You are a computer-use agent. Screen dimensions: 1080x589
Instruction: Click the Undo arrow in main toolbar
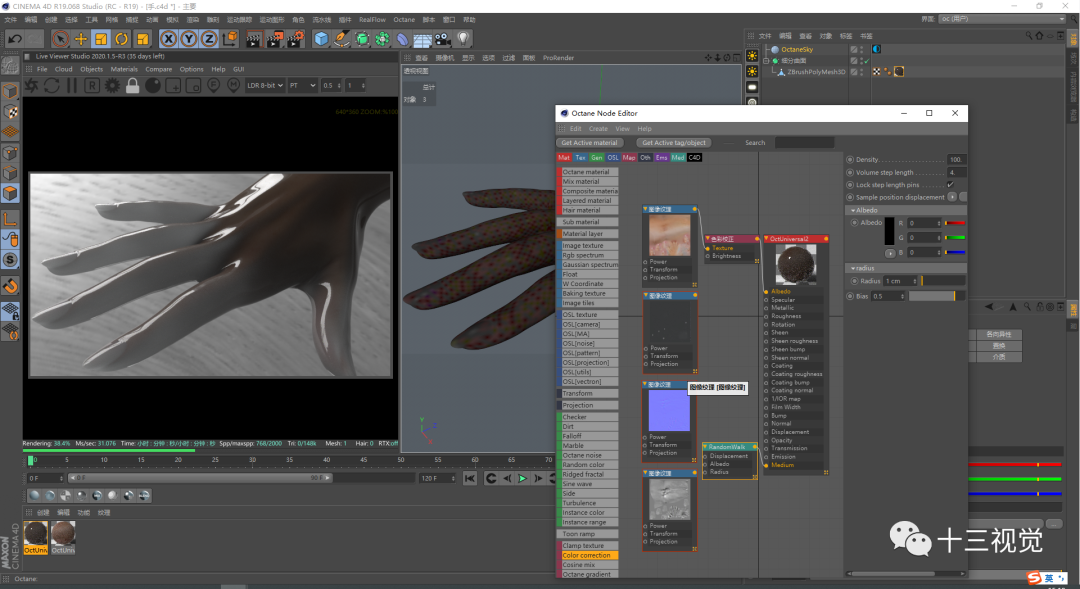point(14,39)
